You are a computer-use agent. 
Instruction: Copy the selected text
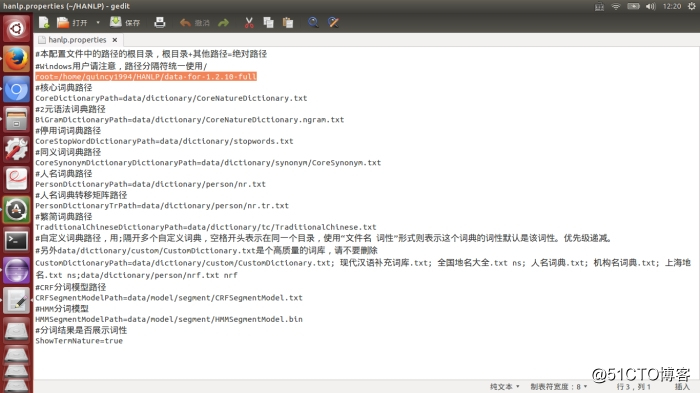[268, 22]
